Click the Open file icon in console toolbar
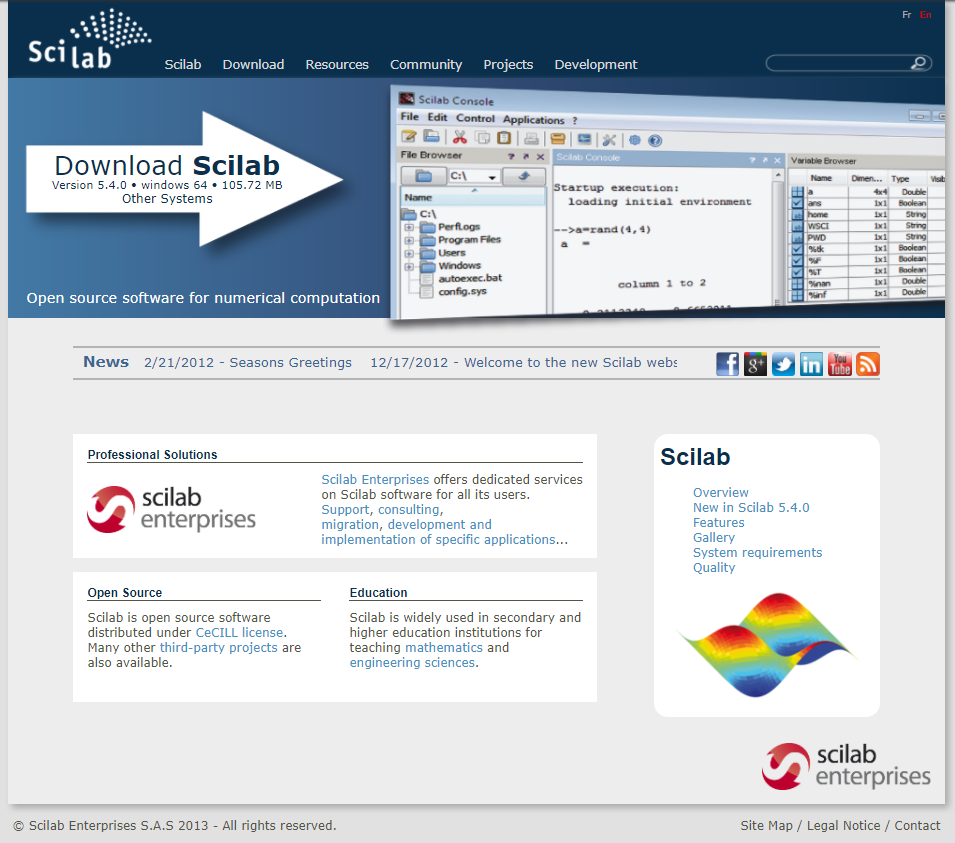 (431, 136)
